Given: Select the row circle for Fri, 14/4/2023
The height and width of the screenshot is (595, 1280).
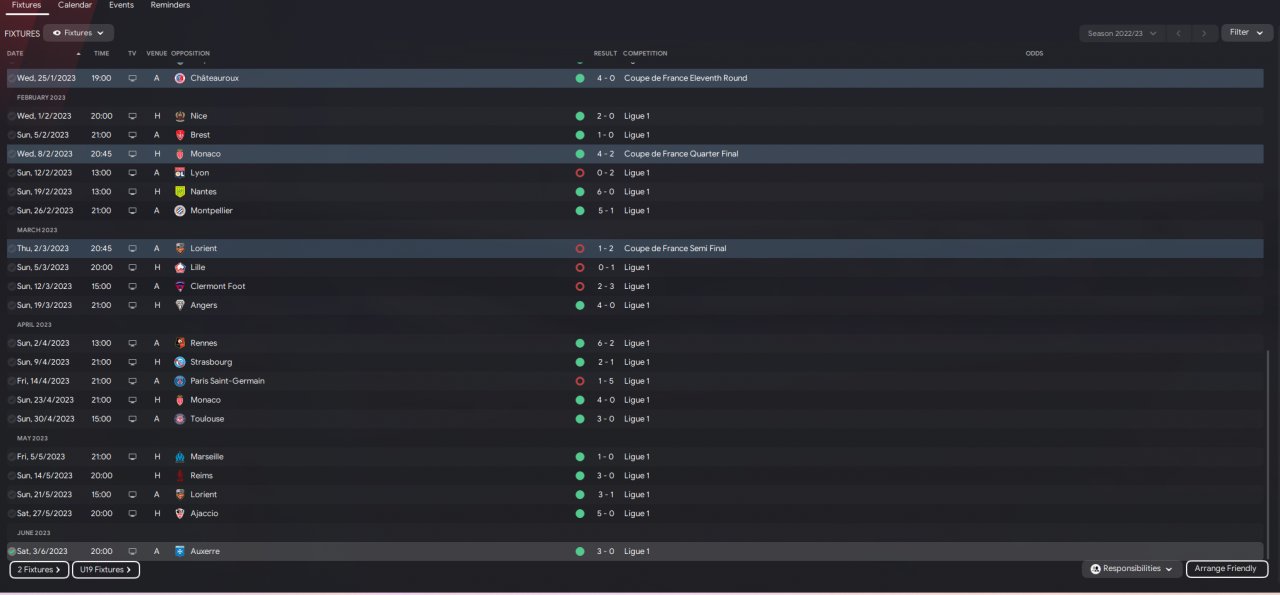Looking at the screenshot, I should [11, 381].
